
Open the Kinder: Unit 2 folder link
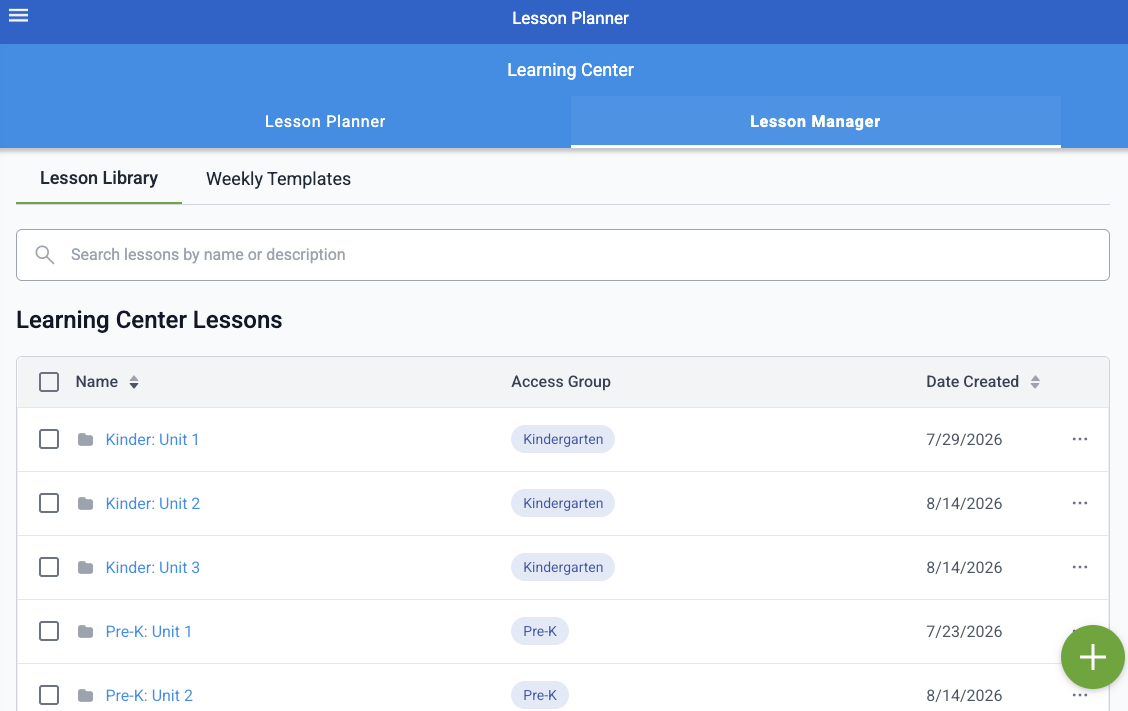[x=153, y=503]
